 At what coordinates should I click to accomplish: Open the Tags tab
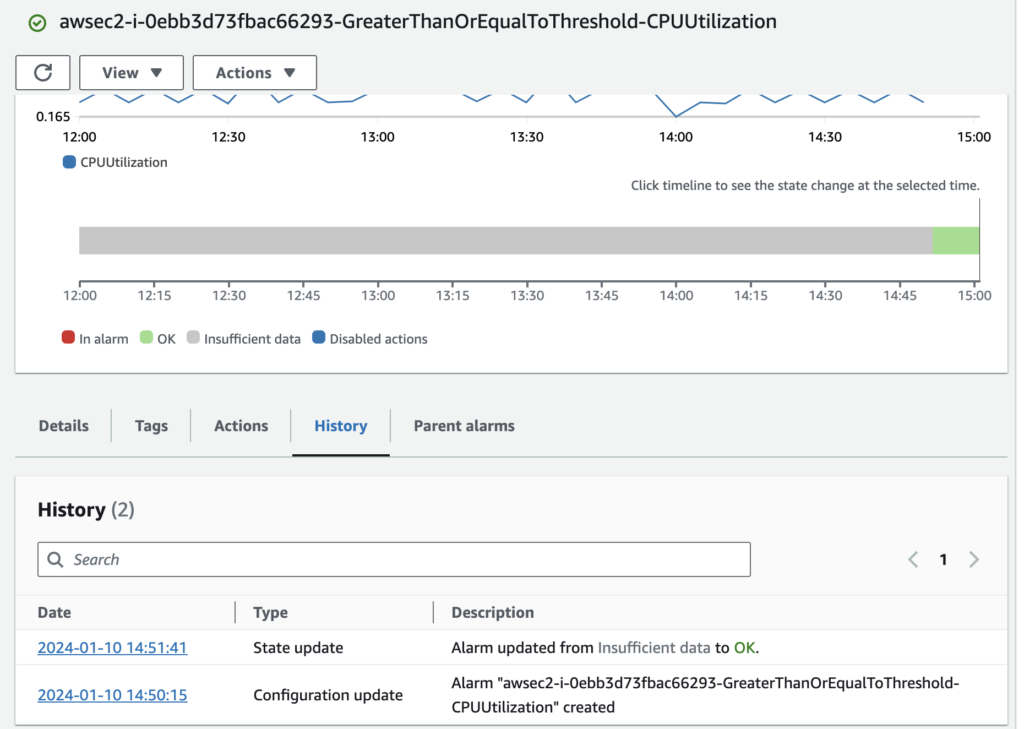pyautogui.click(x=151, y=426)
